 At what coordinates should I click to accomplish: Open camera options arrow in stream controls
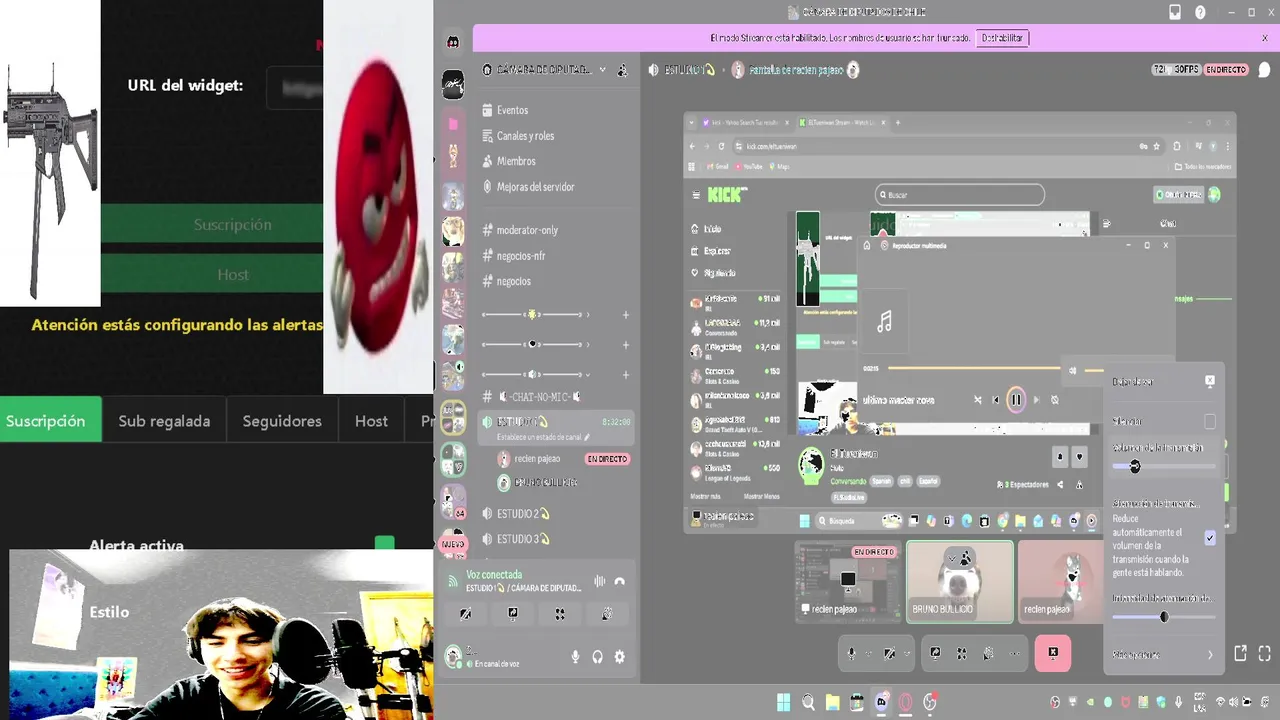pos(906,653)
